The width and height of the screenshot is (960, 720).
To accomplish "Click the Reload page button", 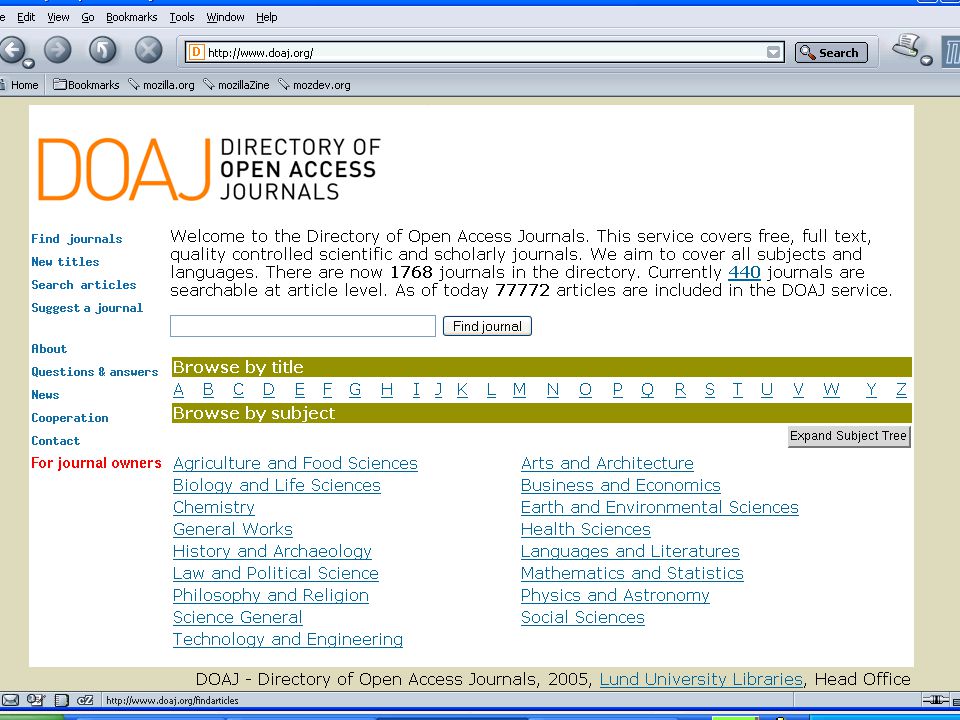I will [102, 50].
